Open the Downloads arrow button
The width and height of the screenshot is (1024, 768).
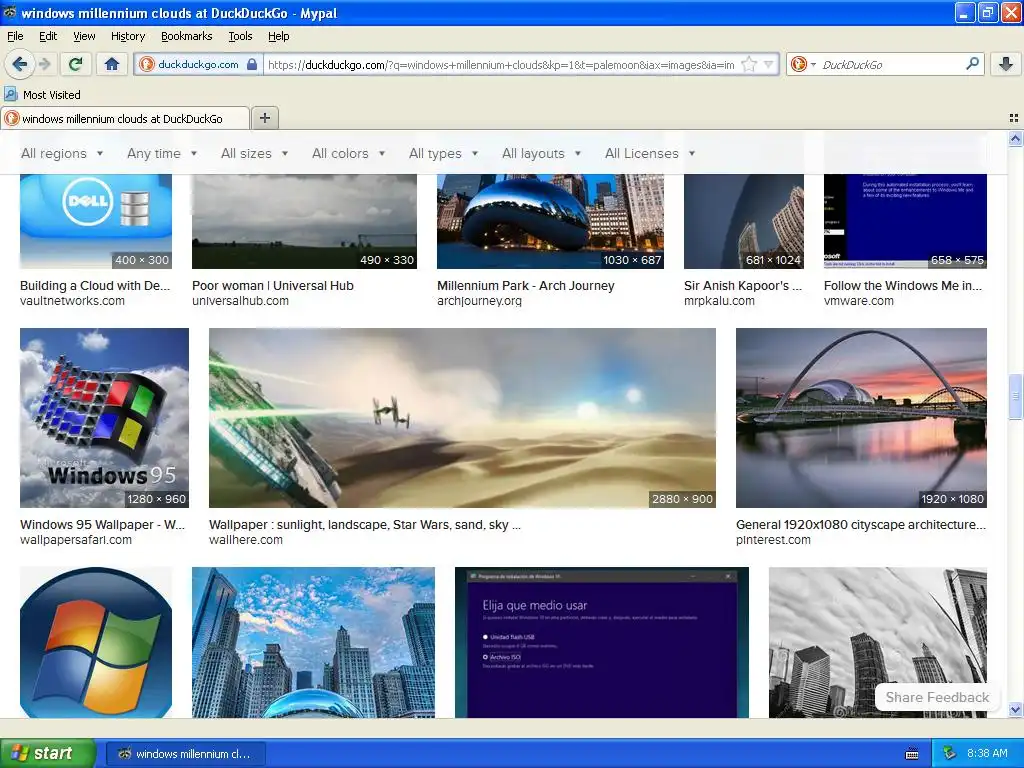point(1006,64)
